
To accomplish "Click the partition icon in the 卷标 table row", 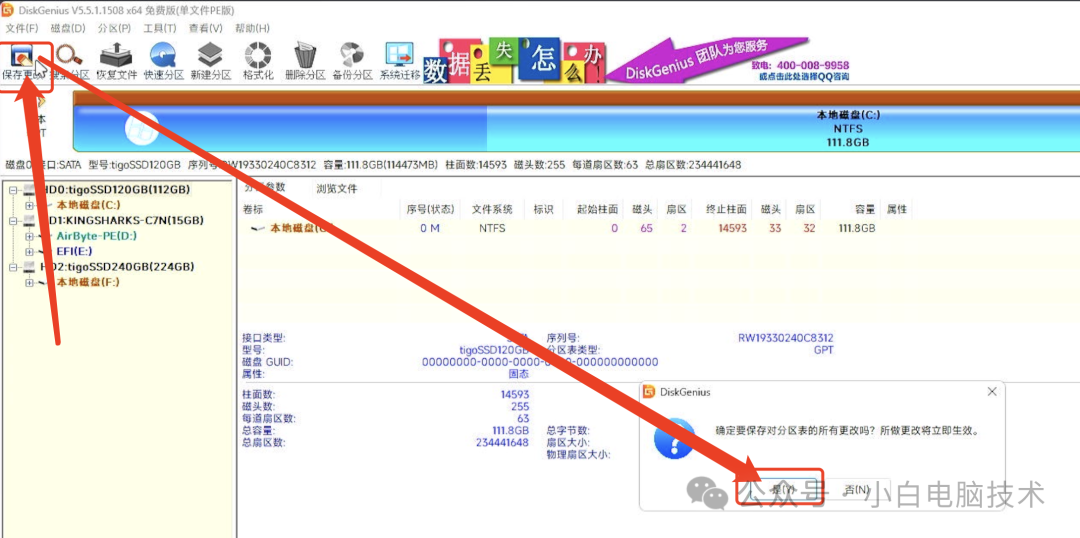I will click(x=258, y=228).
